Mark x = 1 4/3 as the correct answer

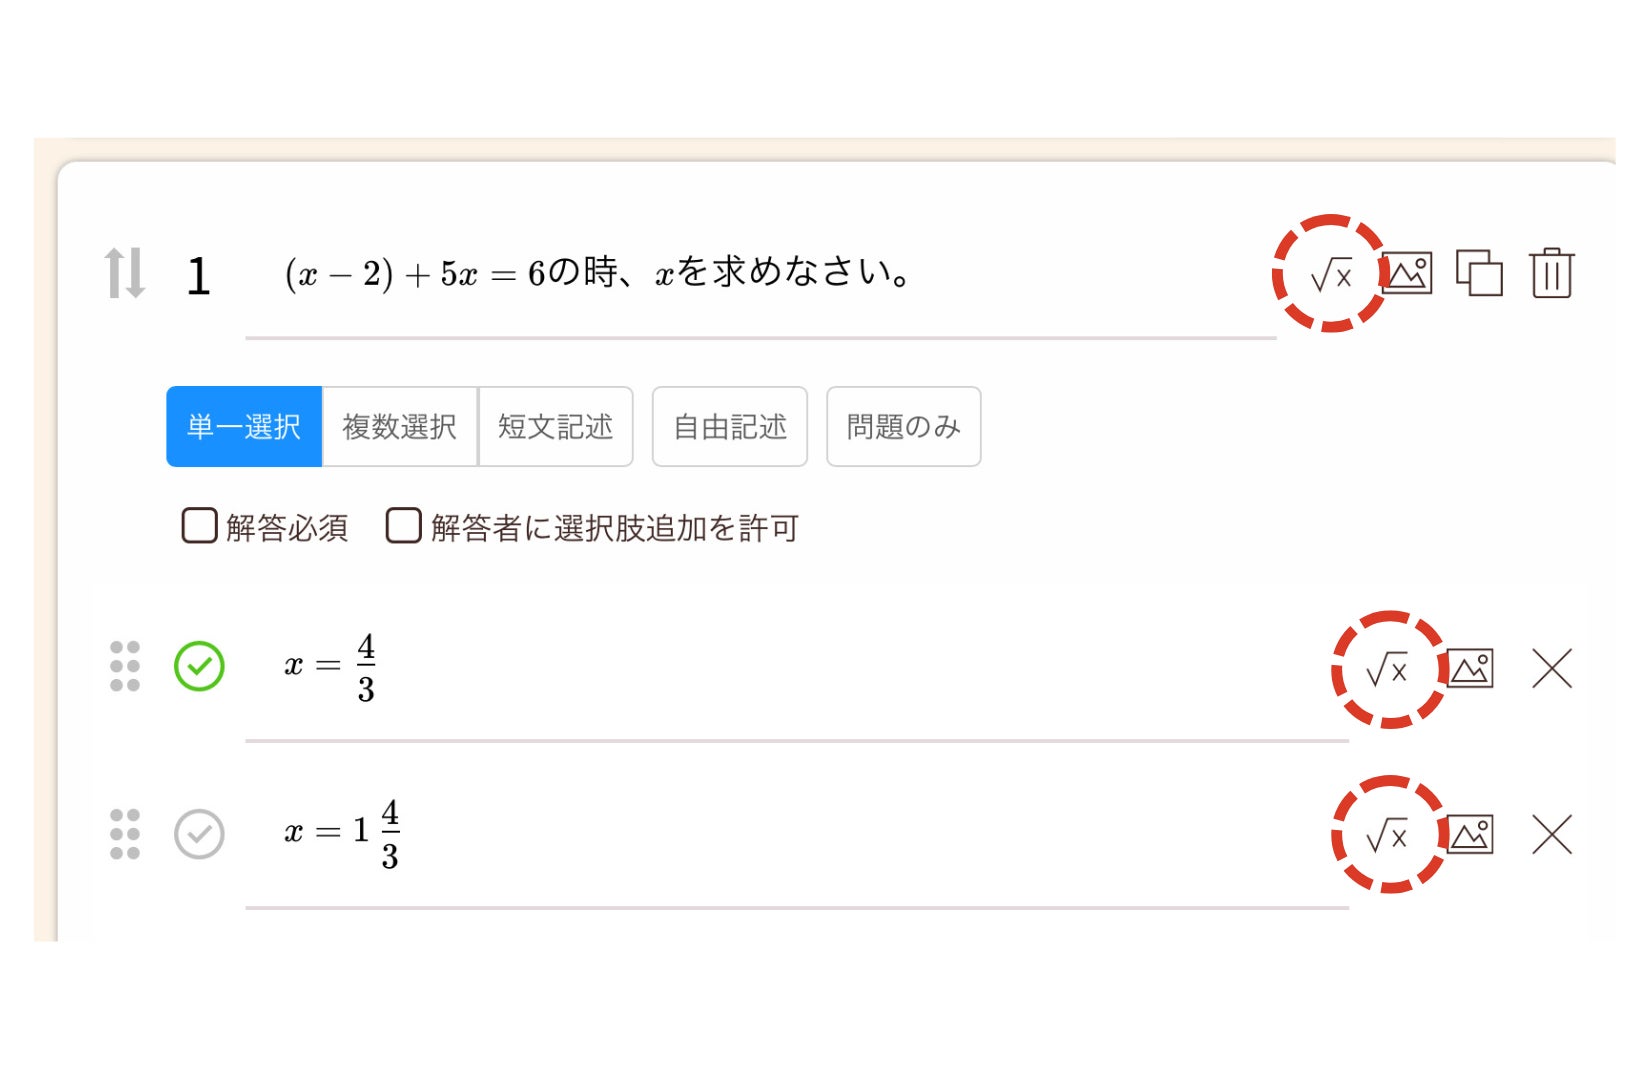click(199, 834)
